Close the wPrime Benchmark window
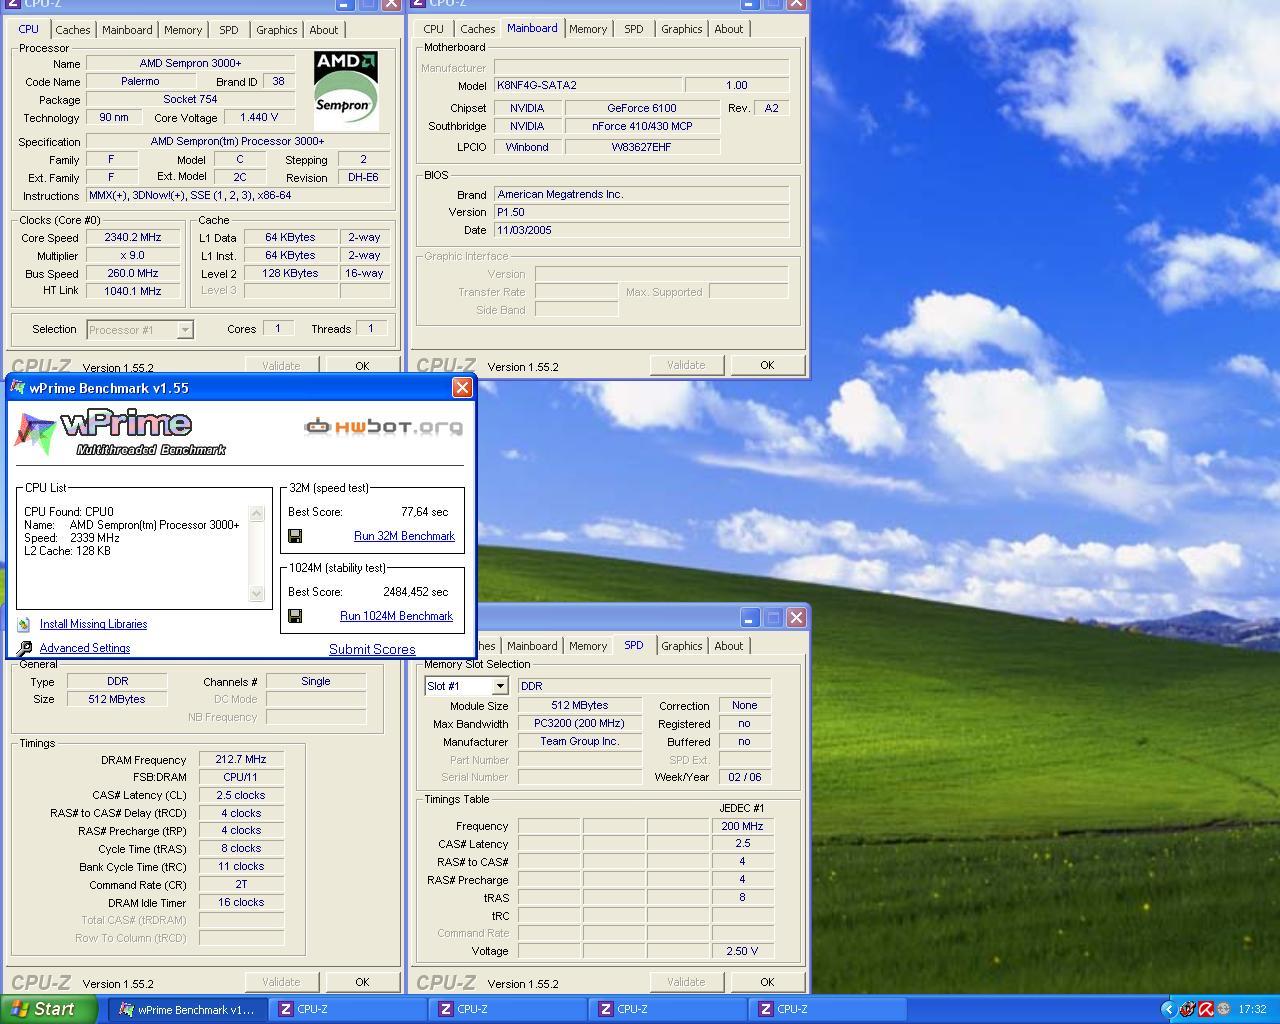Image resolution: width=1280 pixels, height=1024 pixels. (x=462, y=388)
